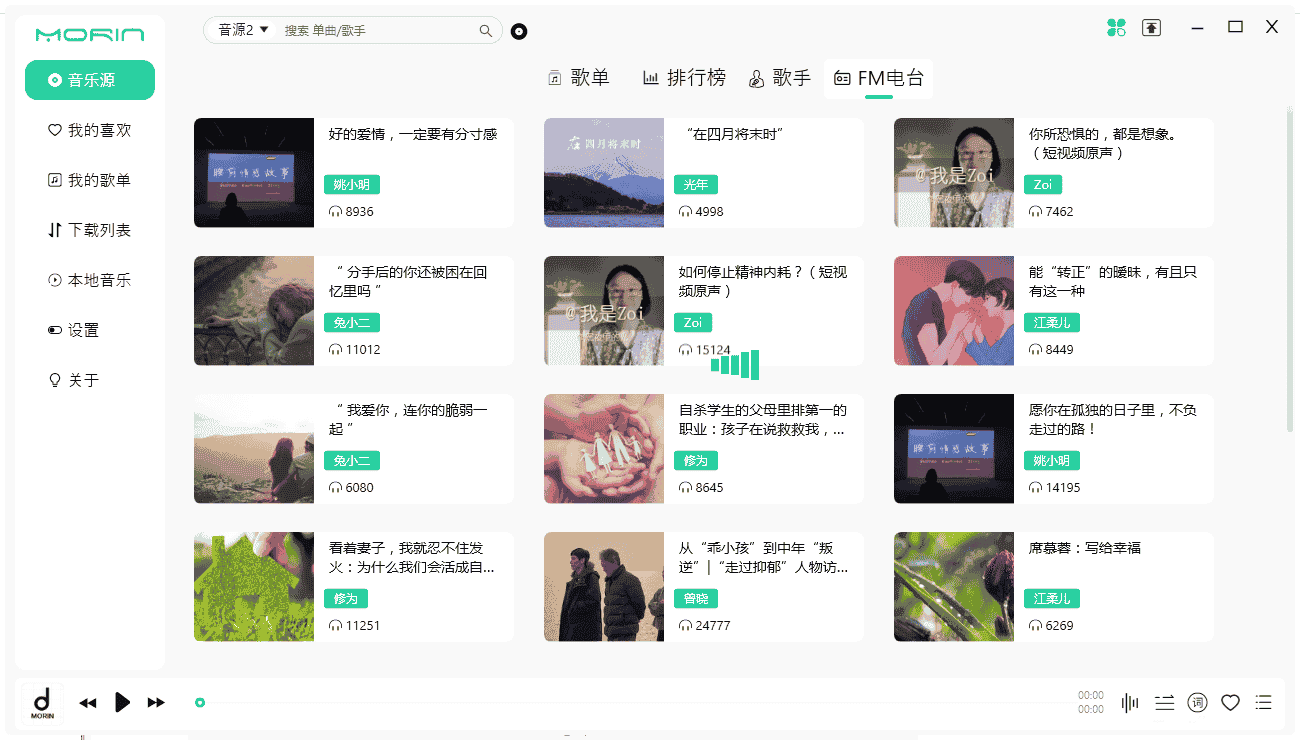Change the playback order mode
The width and height of the screenshot is (1300, 740).
[1164, 703]
